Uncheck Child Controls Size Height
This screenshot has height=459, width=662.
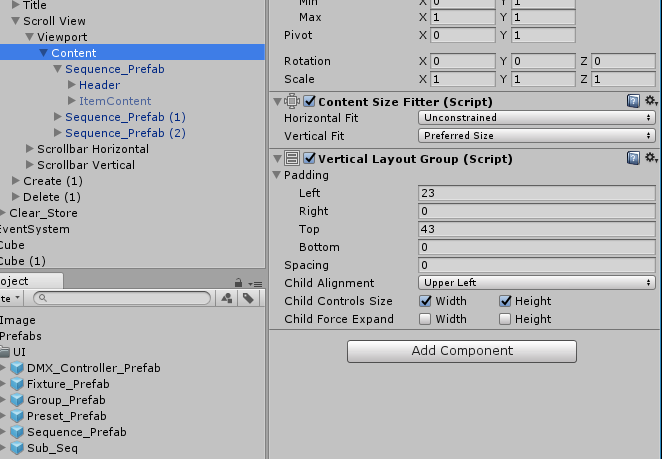click(505, 301)
